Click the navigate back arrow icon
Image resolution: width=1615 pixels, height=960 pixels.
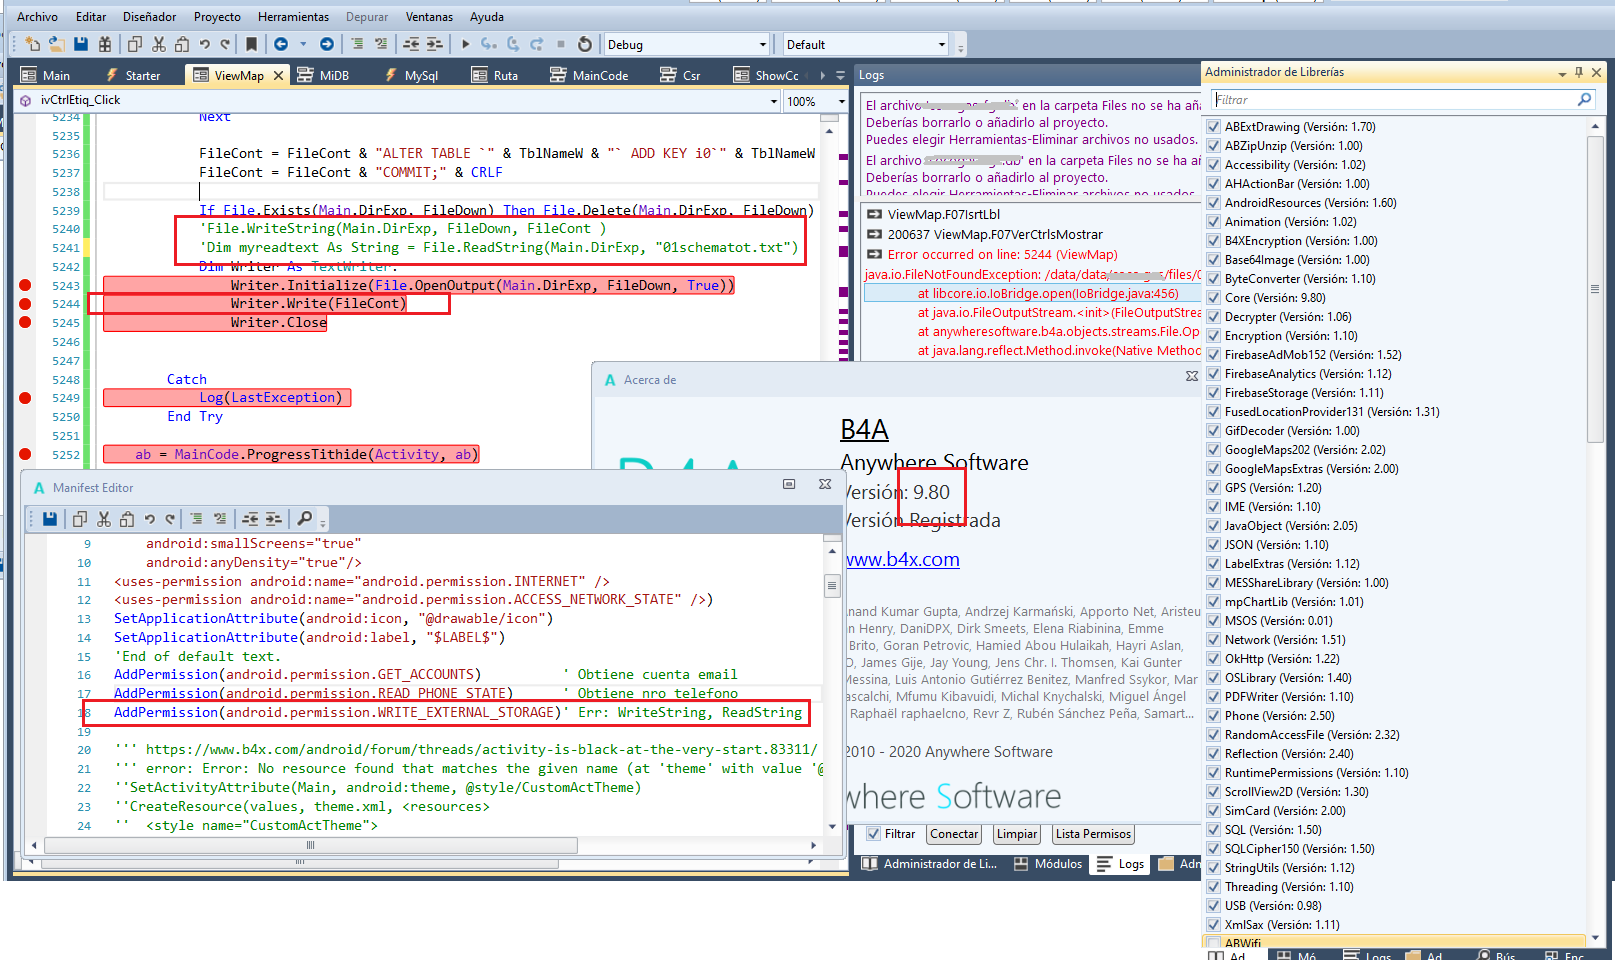[281, 44]
